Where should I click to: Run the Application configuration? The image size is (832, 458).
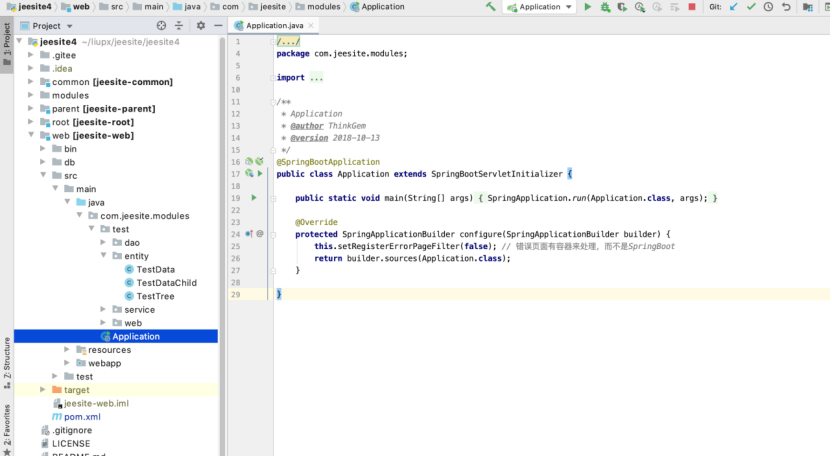[x=587, y=7]
